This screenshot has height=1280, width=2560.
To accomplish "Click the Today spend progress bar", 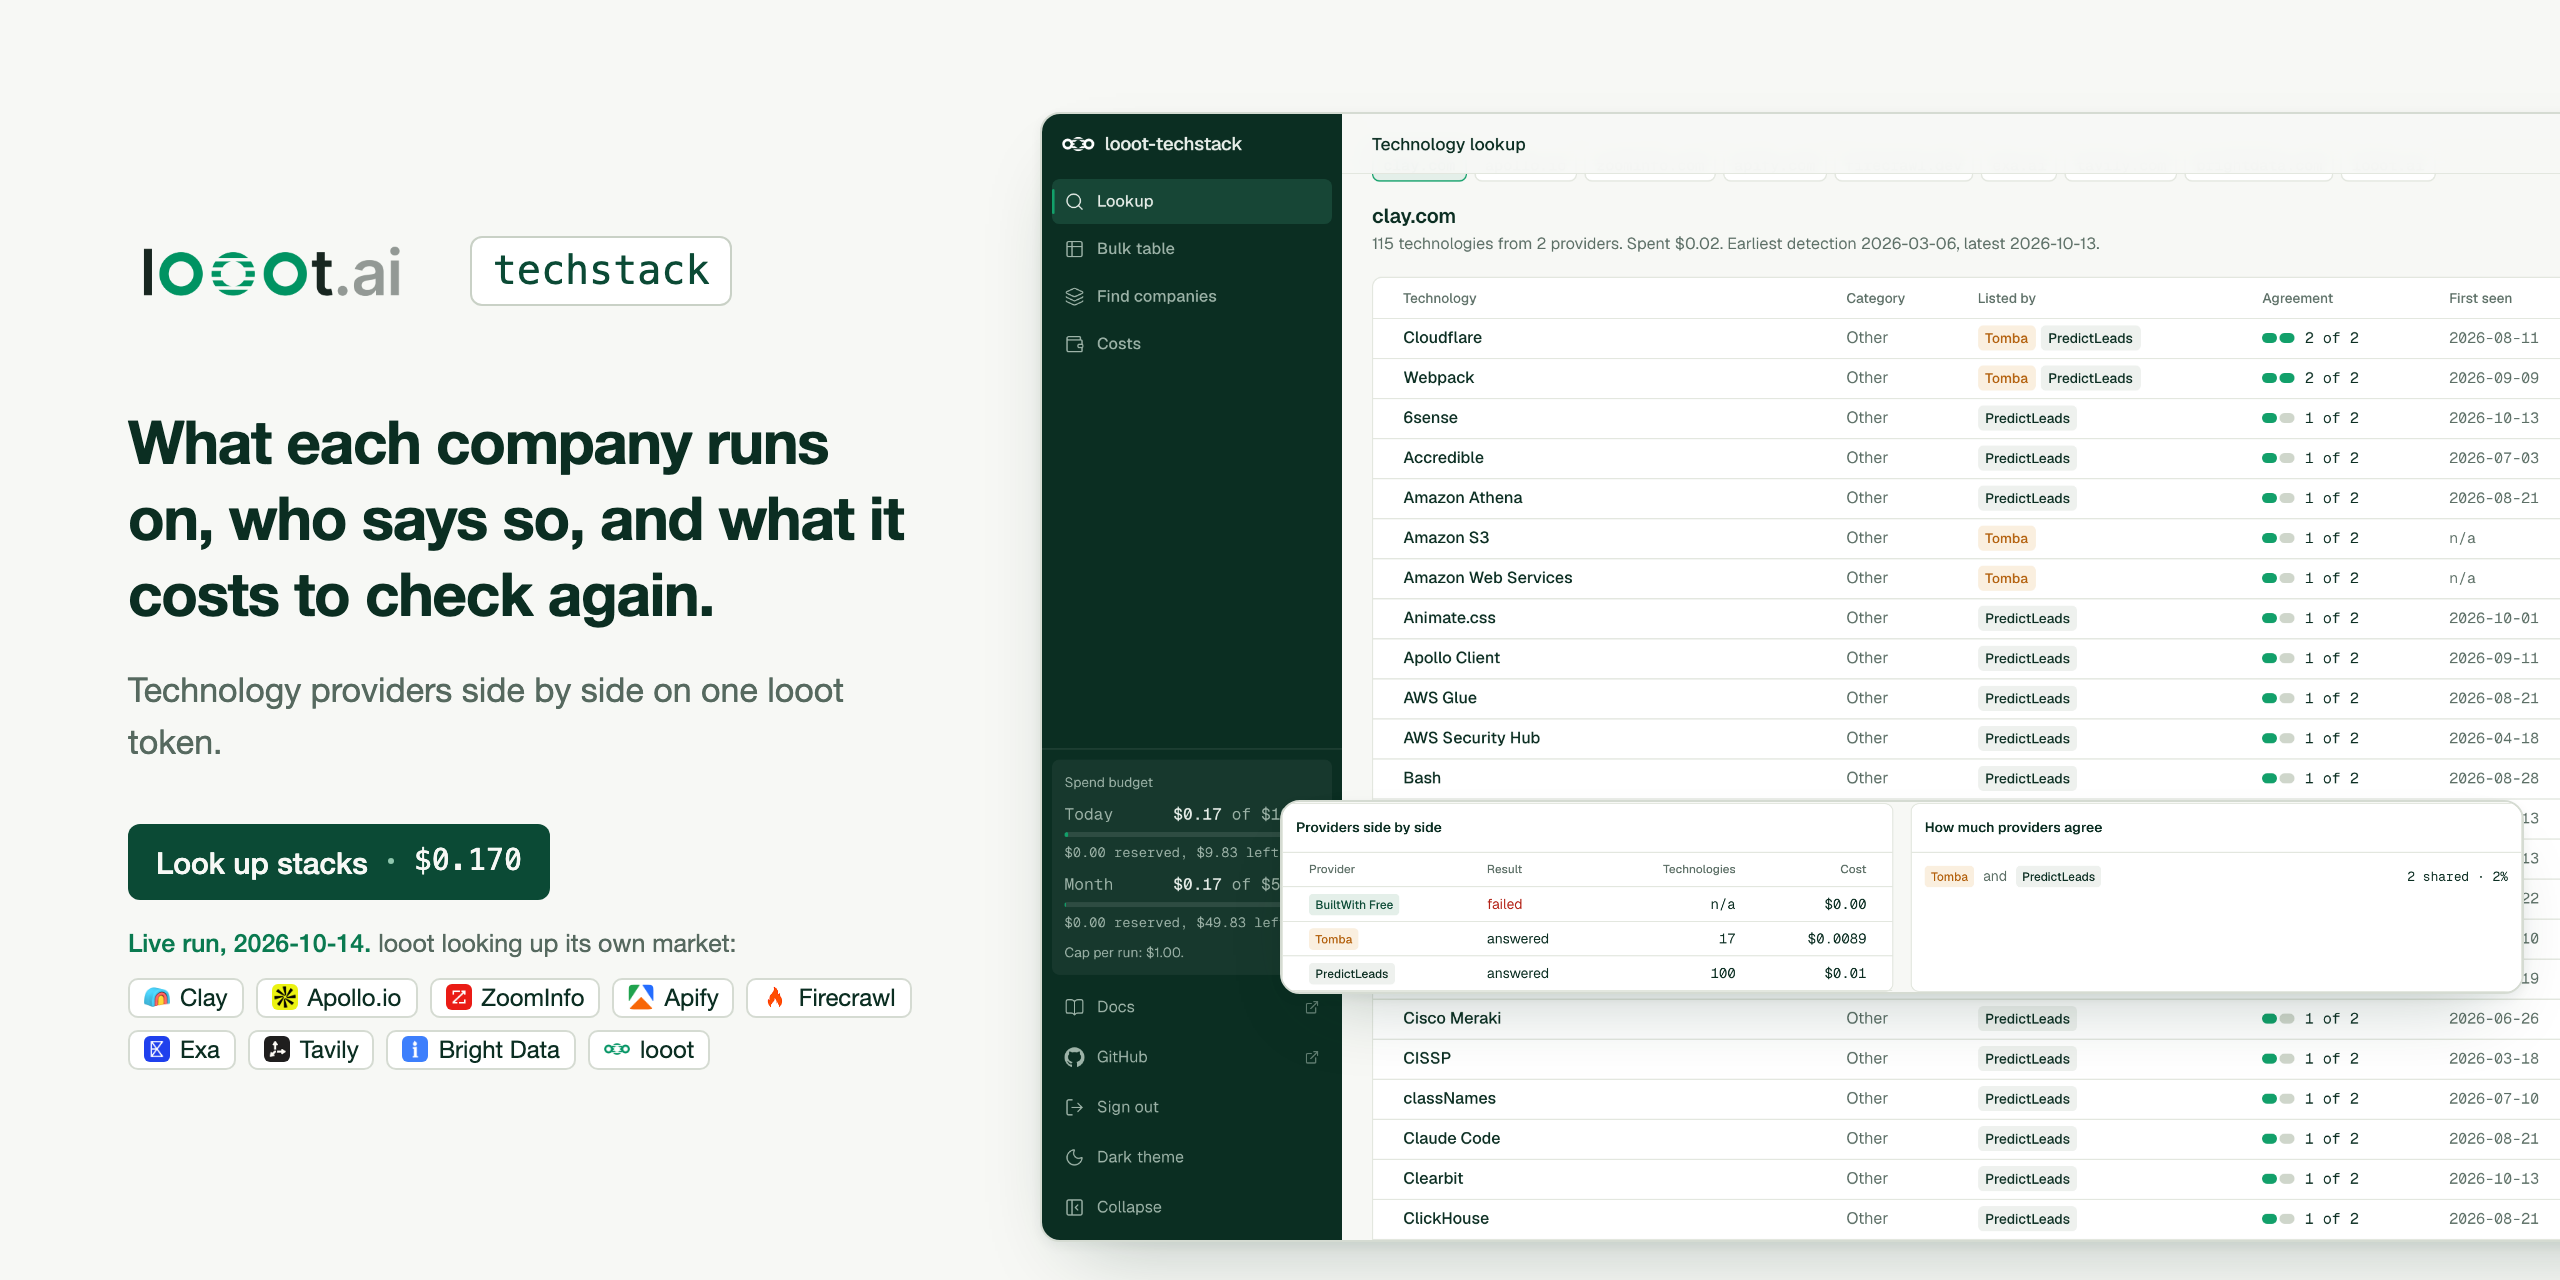I will [x=1172, y=834].
